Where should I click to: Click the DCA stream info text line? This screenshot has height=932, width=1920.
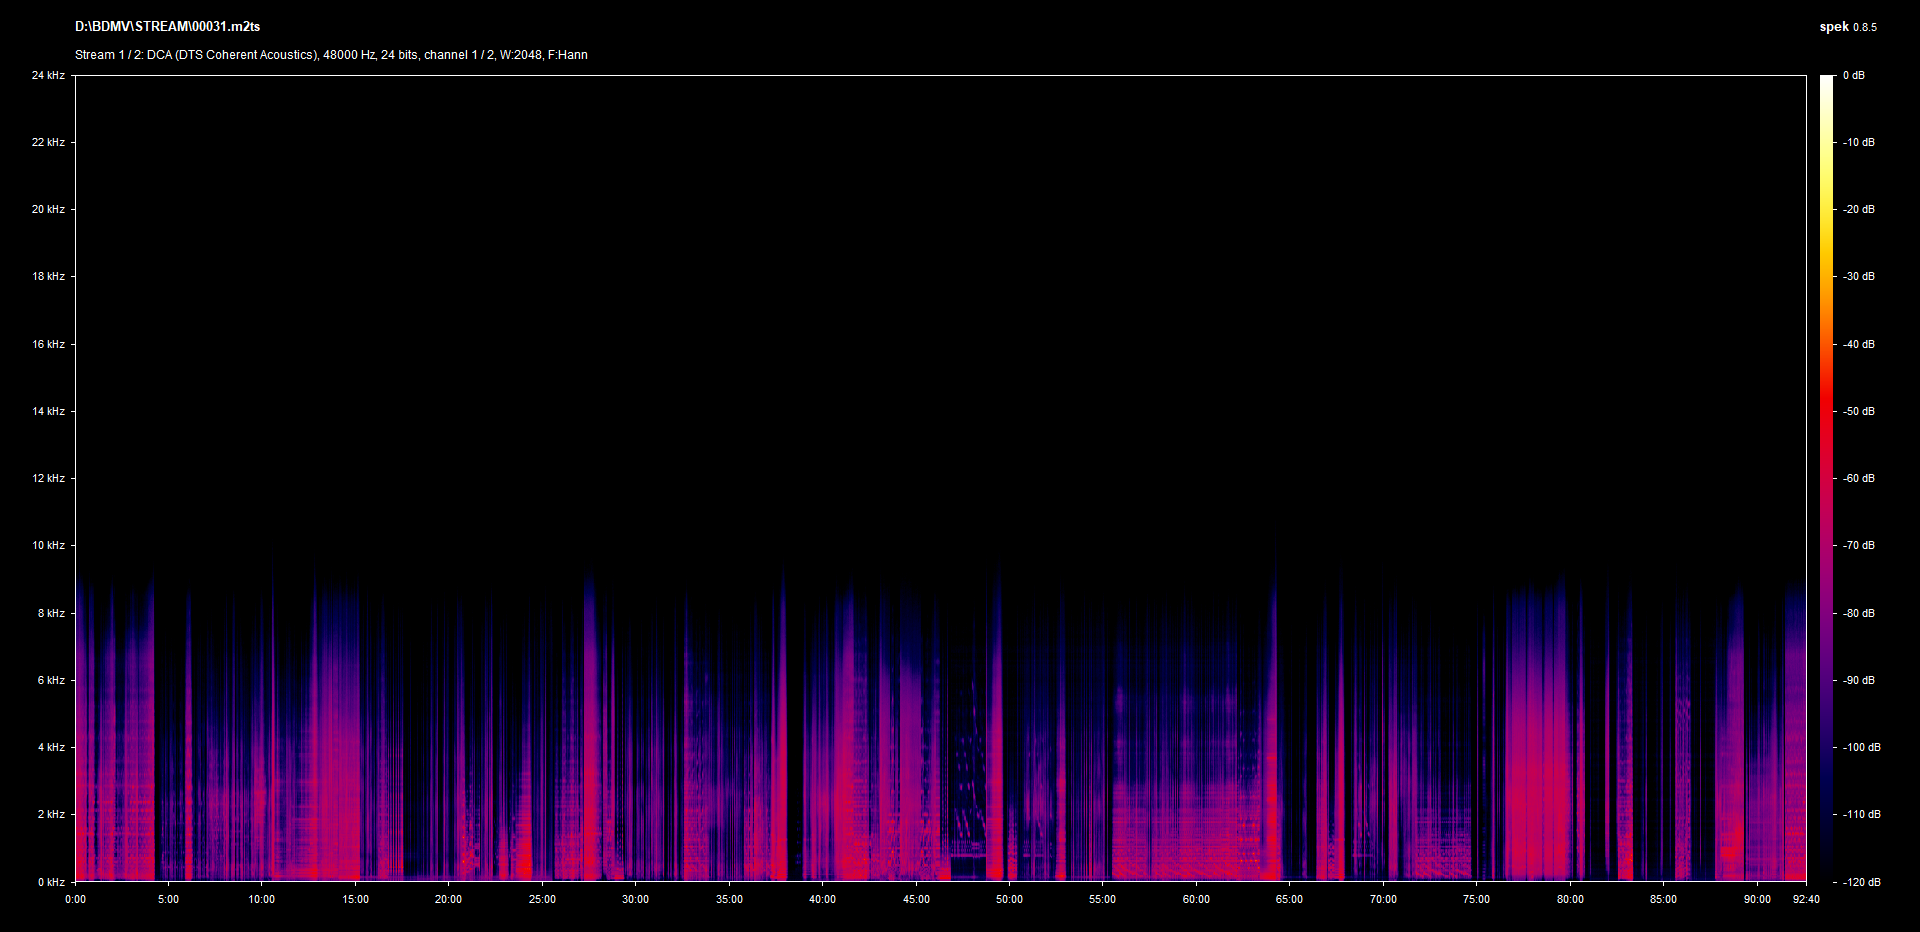tap(331, 55)
